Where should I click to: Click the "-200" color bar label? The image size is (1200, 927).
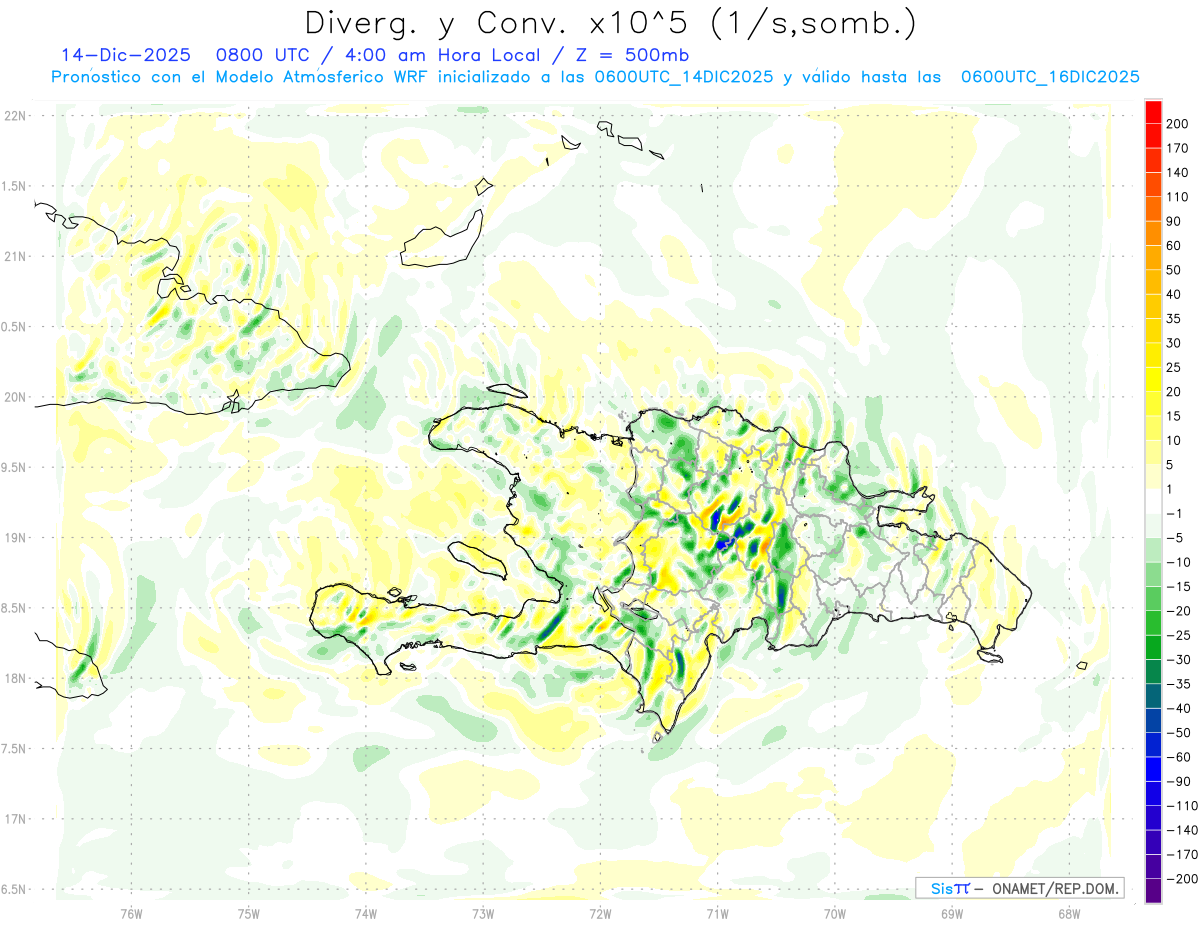pos(1185,878)
